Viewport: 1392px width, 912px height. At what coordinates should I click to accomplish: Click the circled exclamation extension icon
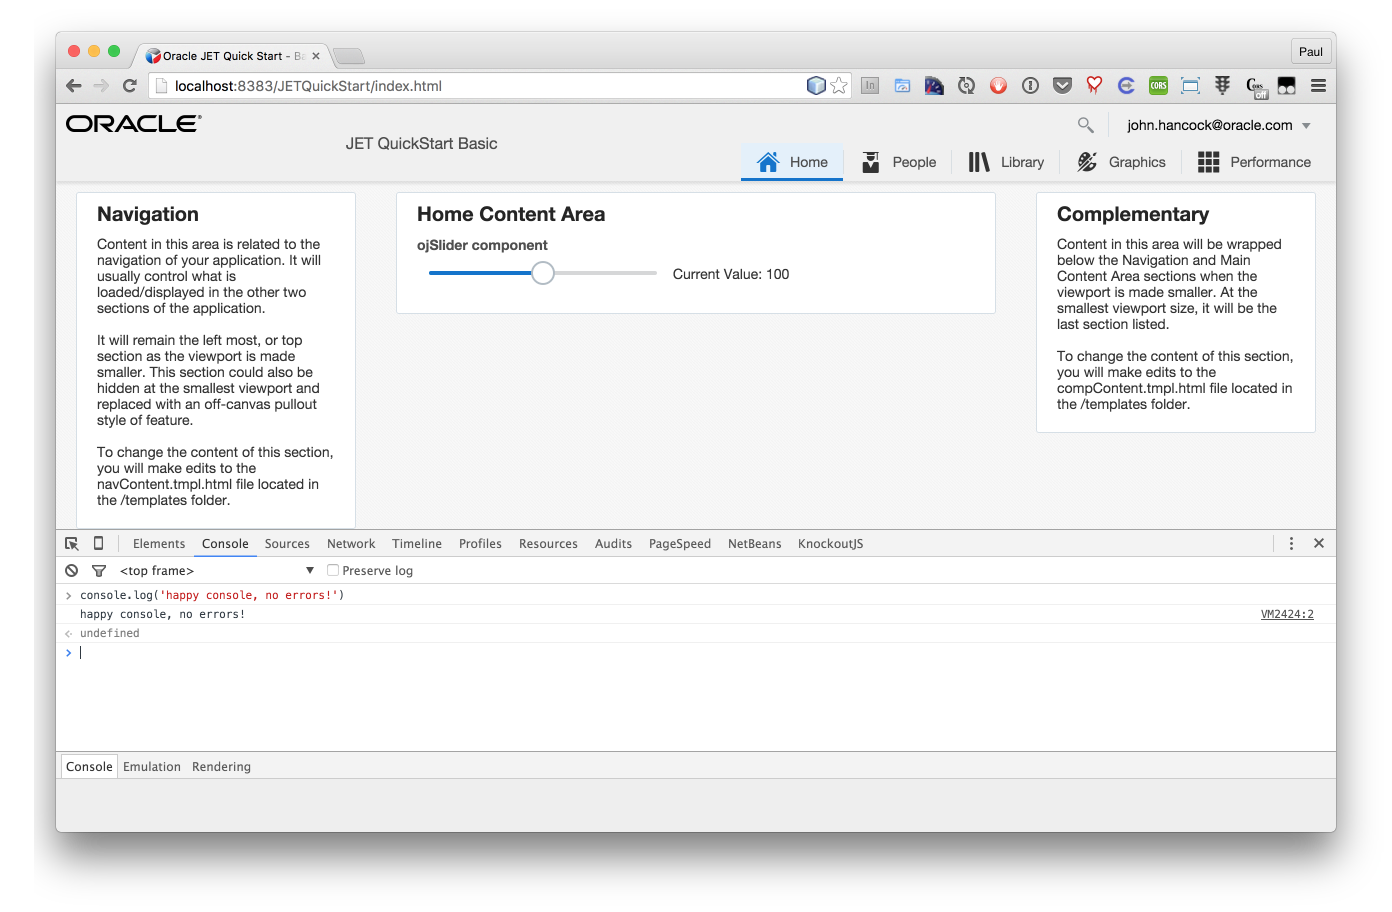pyautogui.click(x=1030, y=86)
